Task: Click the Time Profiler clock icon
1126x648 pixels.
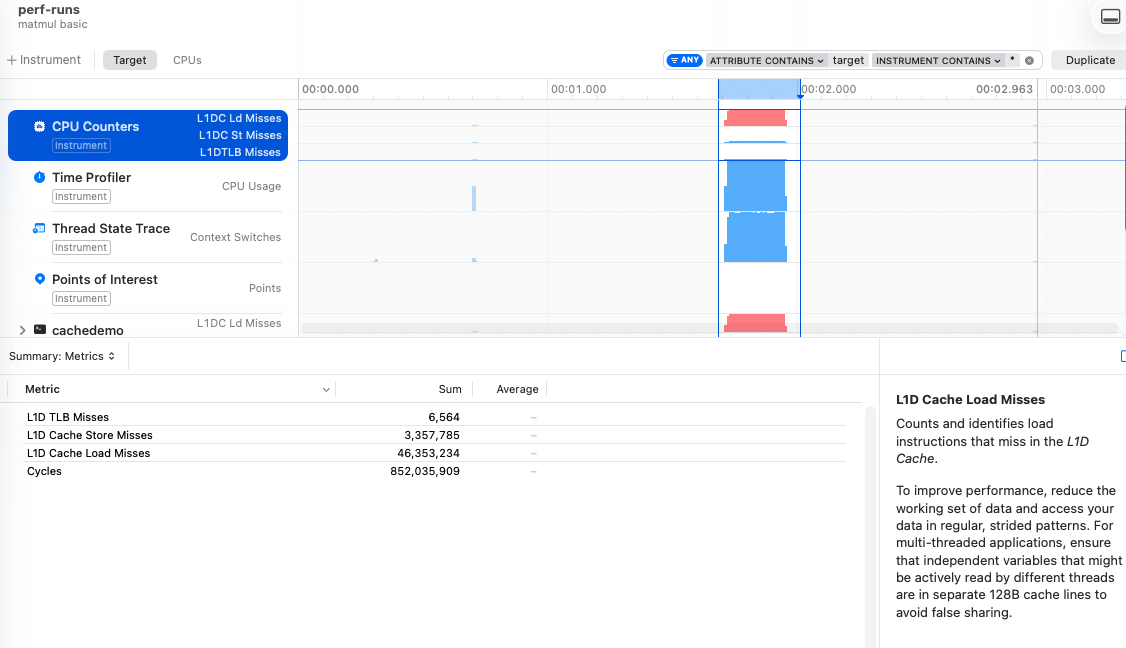Action: (x=39, y=177)
